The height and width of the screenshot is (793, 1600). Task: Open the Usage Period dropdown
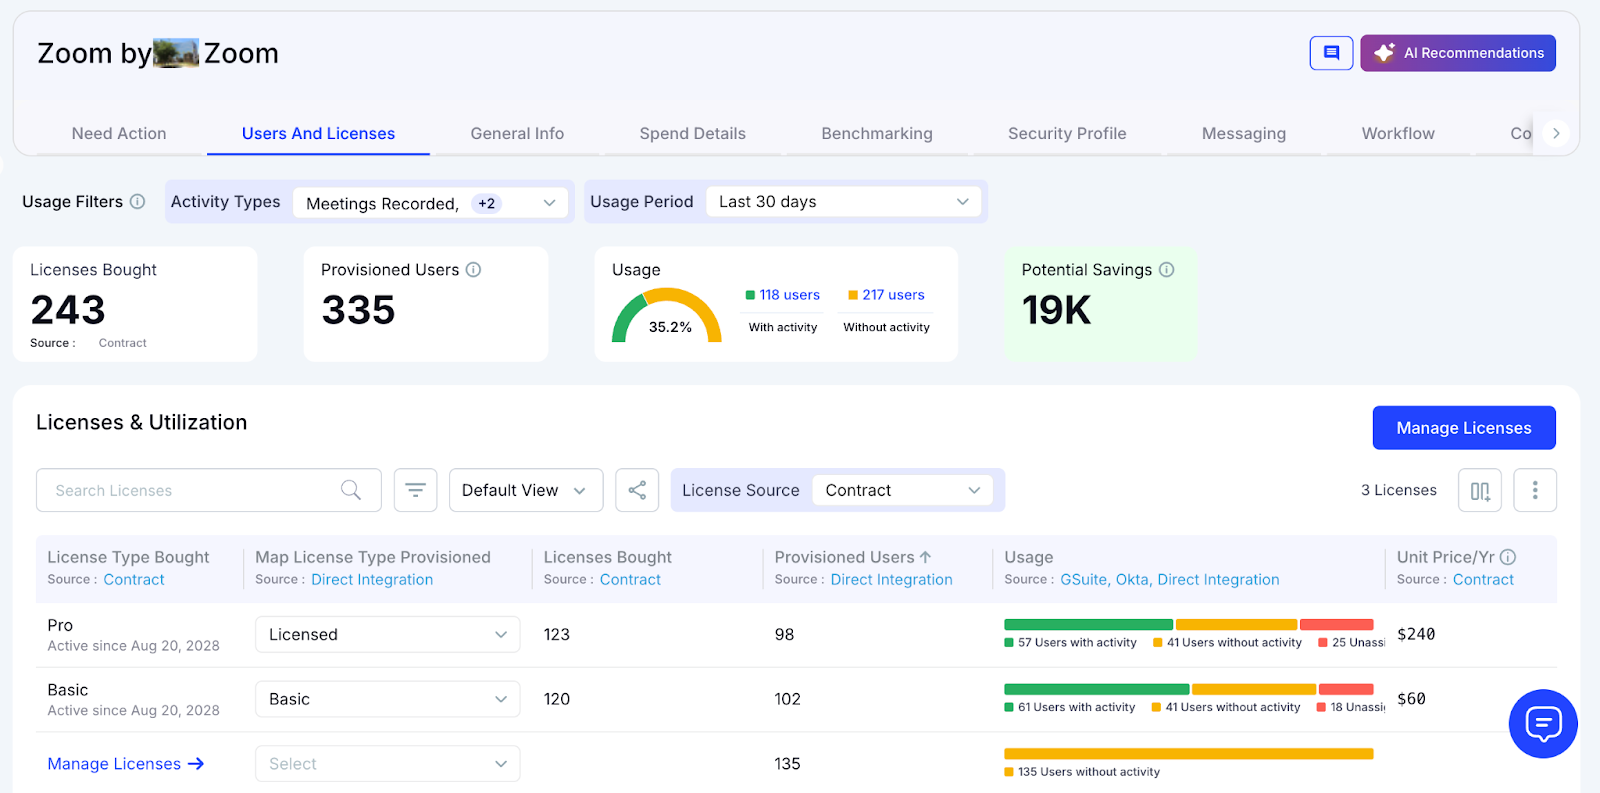point(844,202)
